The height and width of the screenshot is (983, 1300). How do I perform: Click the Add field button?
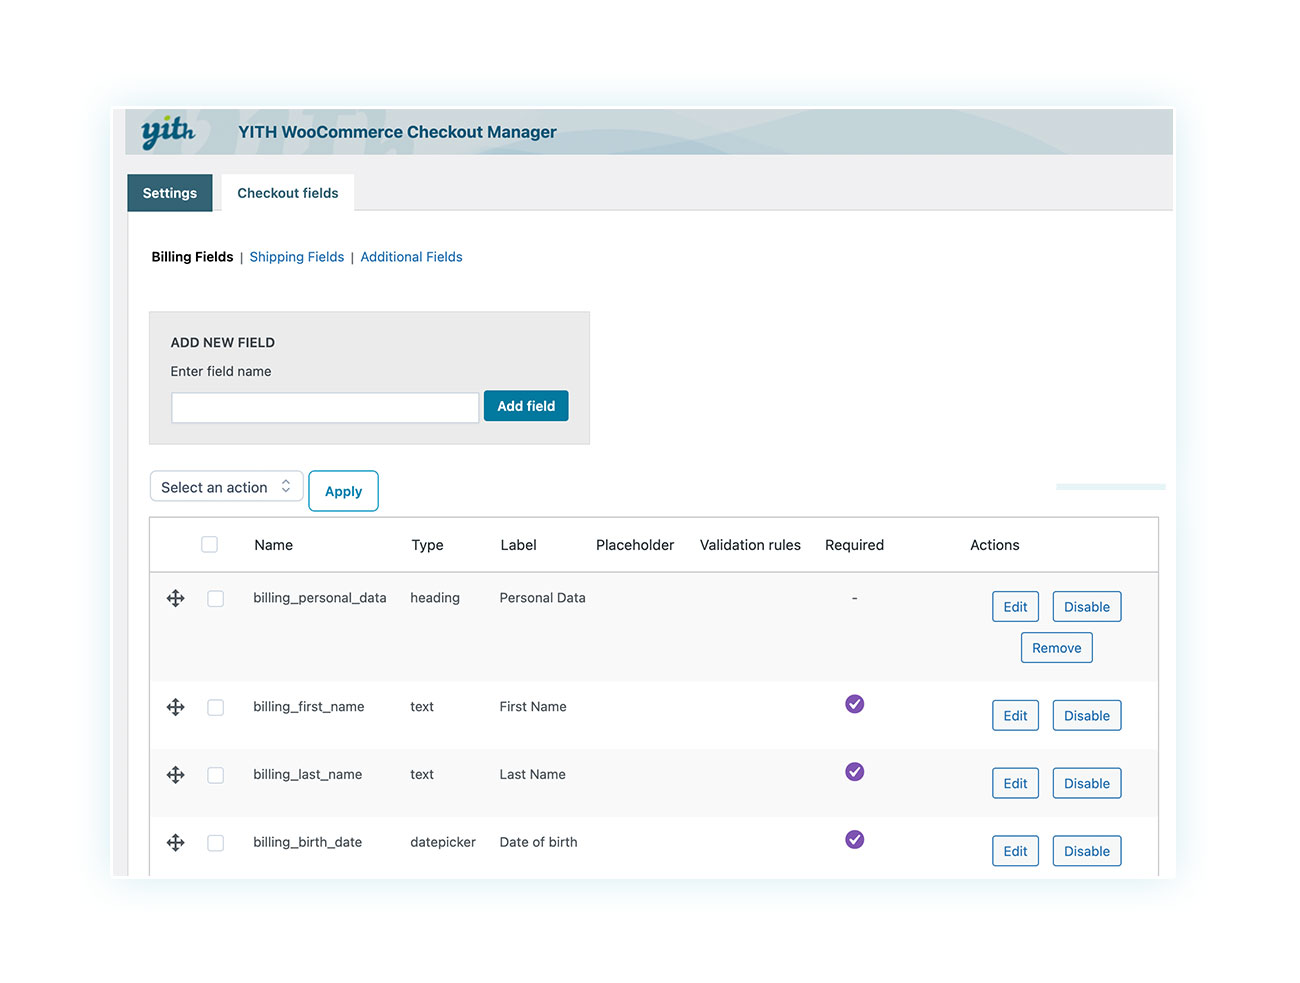point(526,406)
